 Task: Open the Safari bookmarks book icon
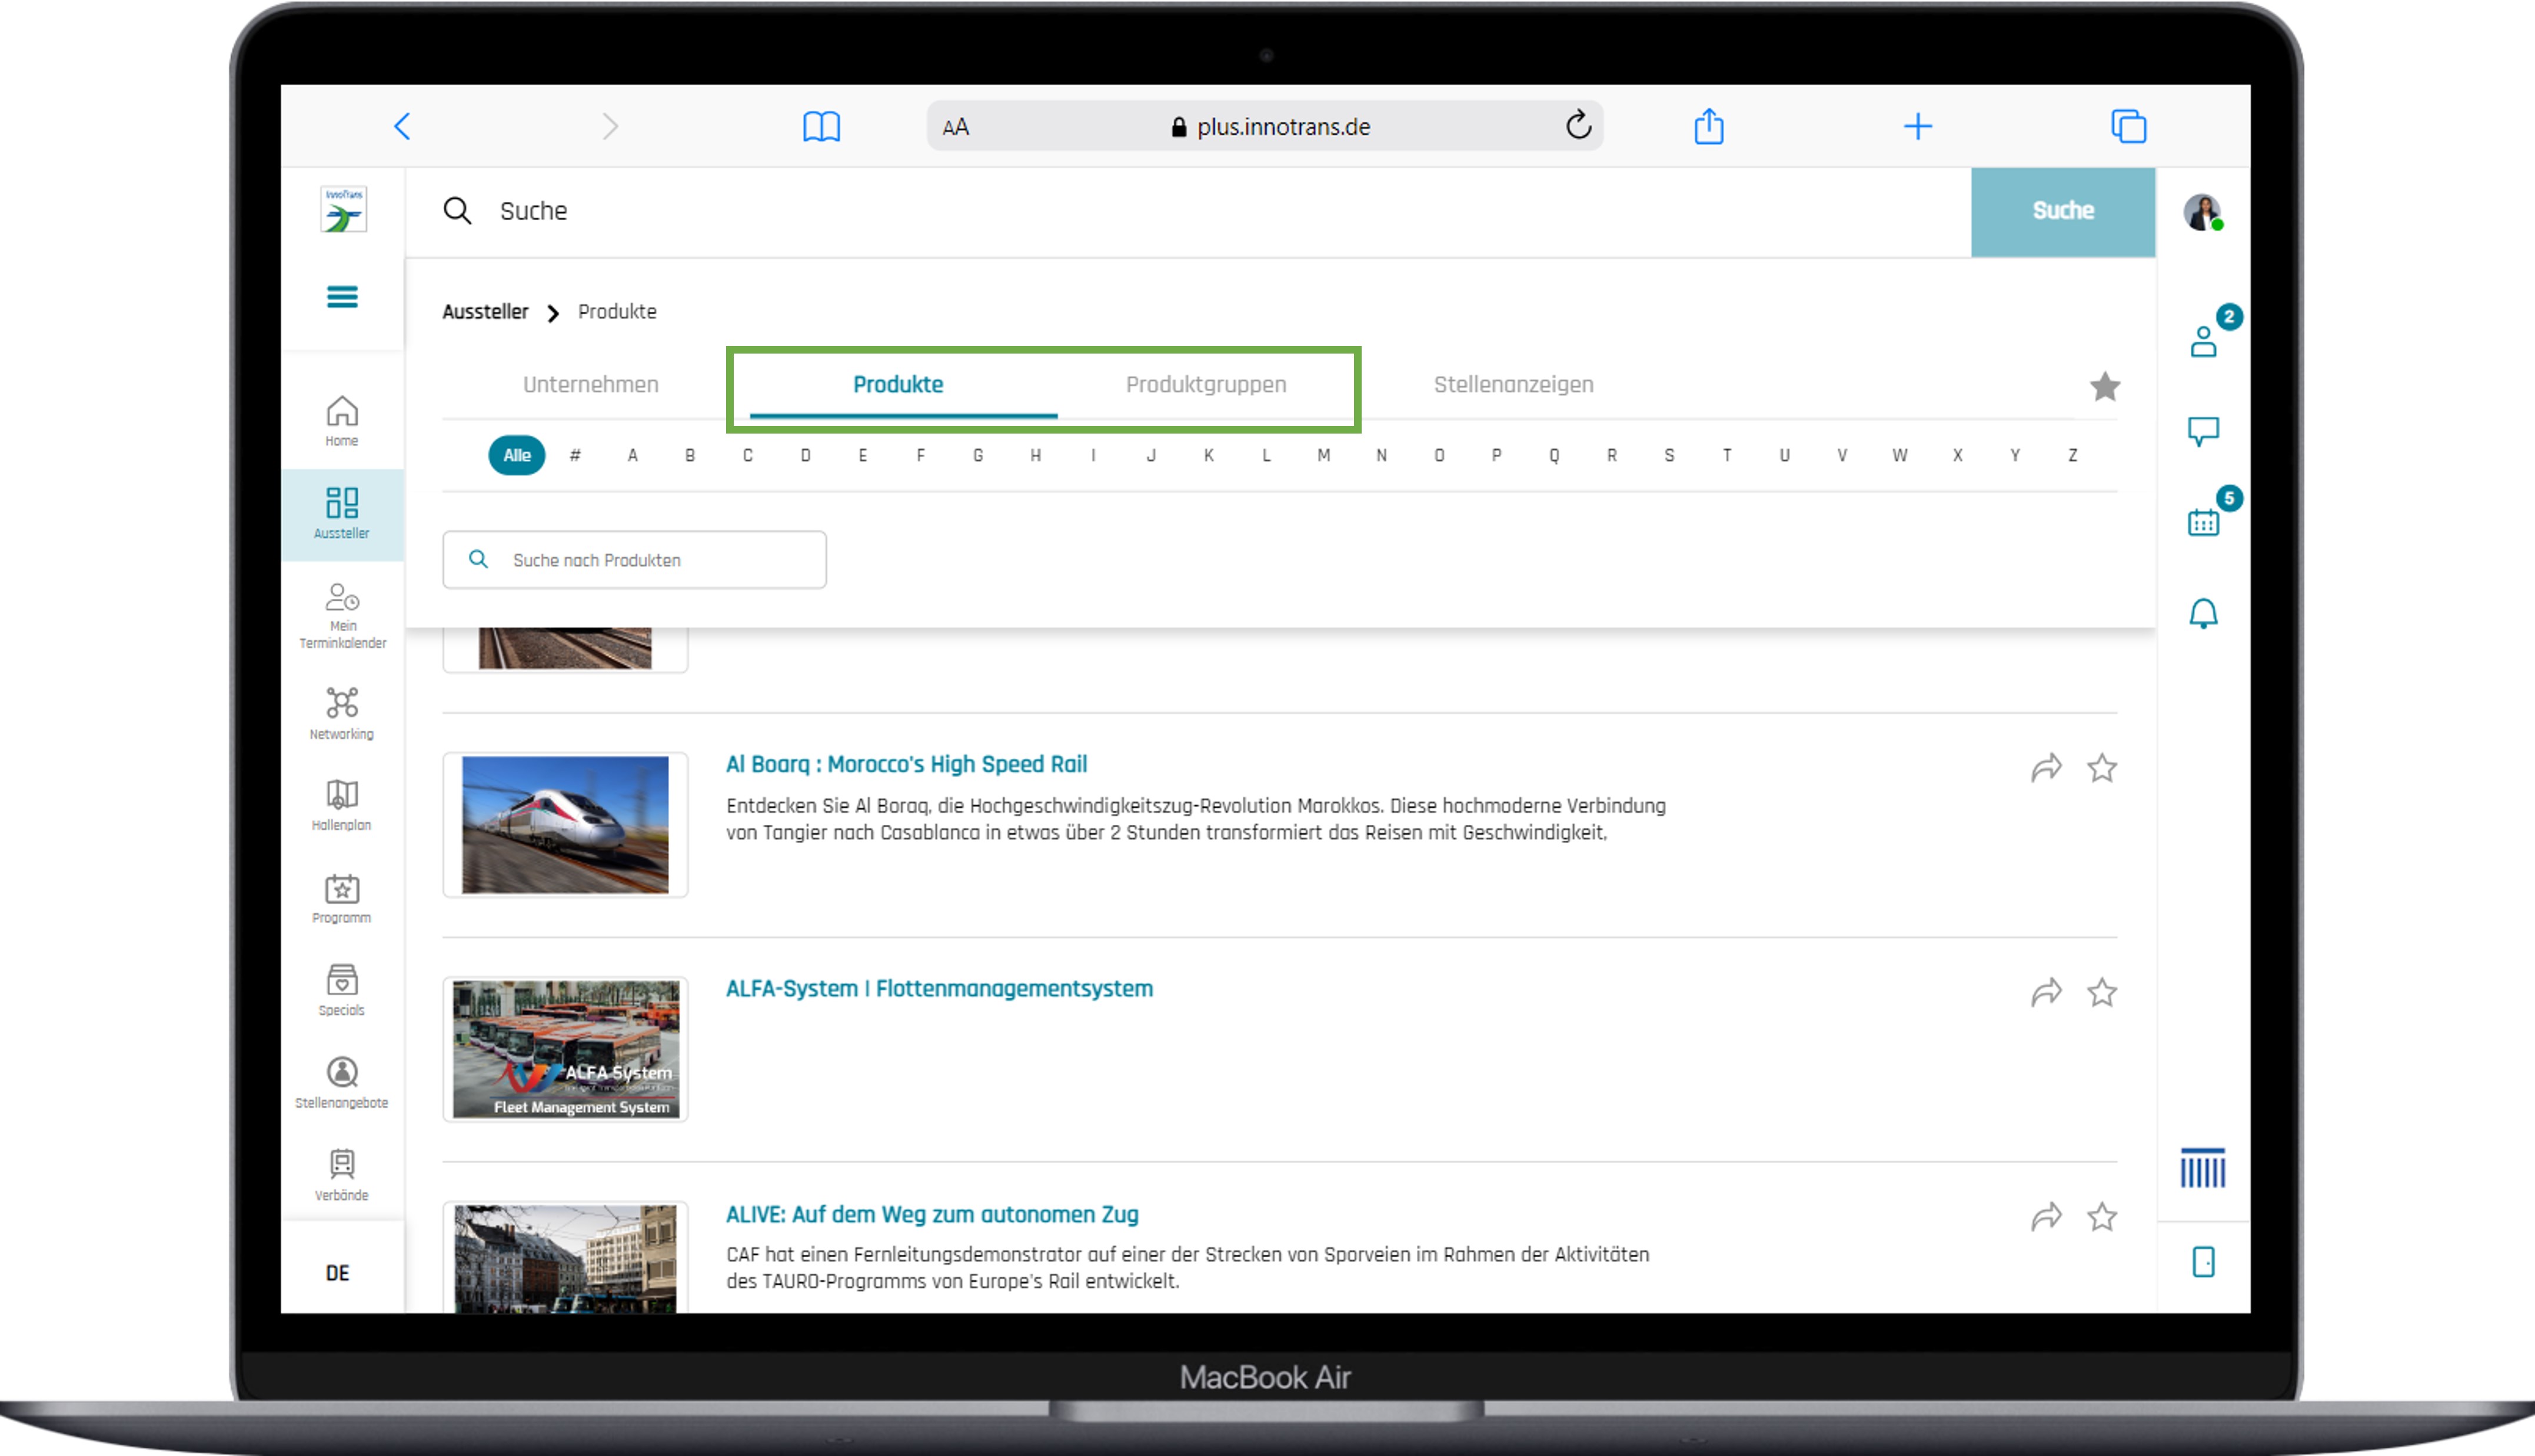tap(821, 127)
